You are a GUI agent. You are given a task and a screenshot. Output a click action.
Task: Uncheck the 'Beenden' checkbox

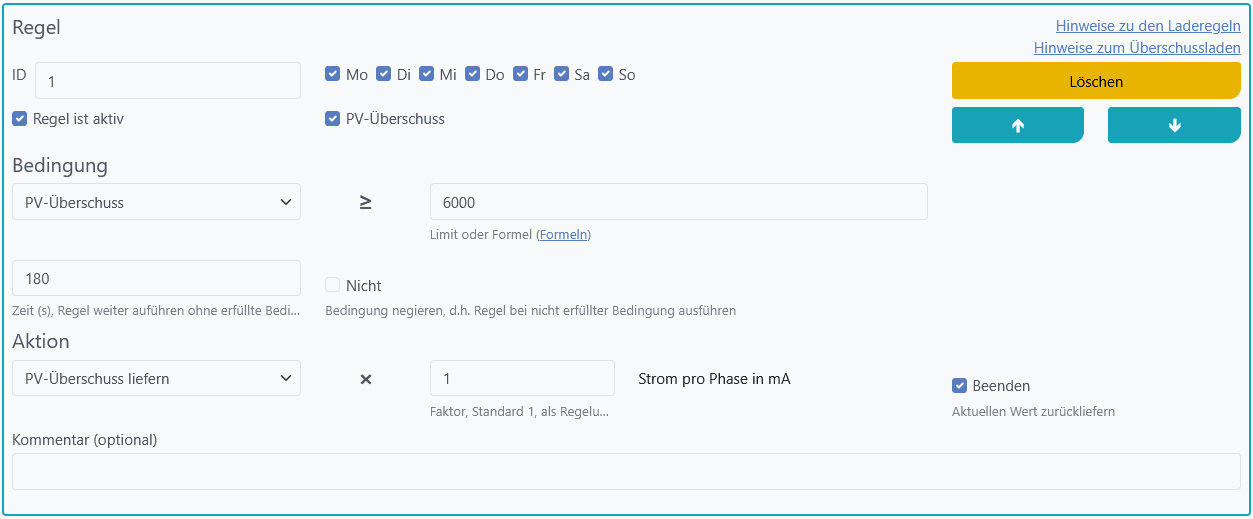[959, 385]
